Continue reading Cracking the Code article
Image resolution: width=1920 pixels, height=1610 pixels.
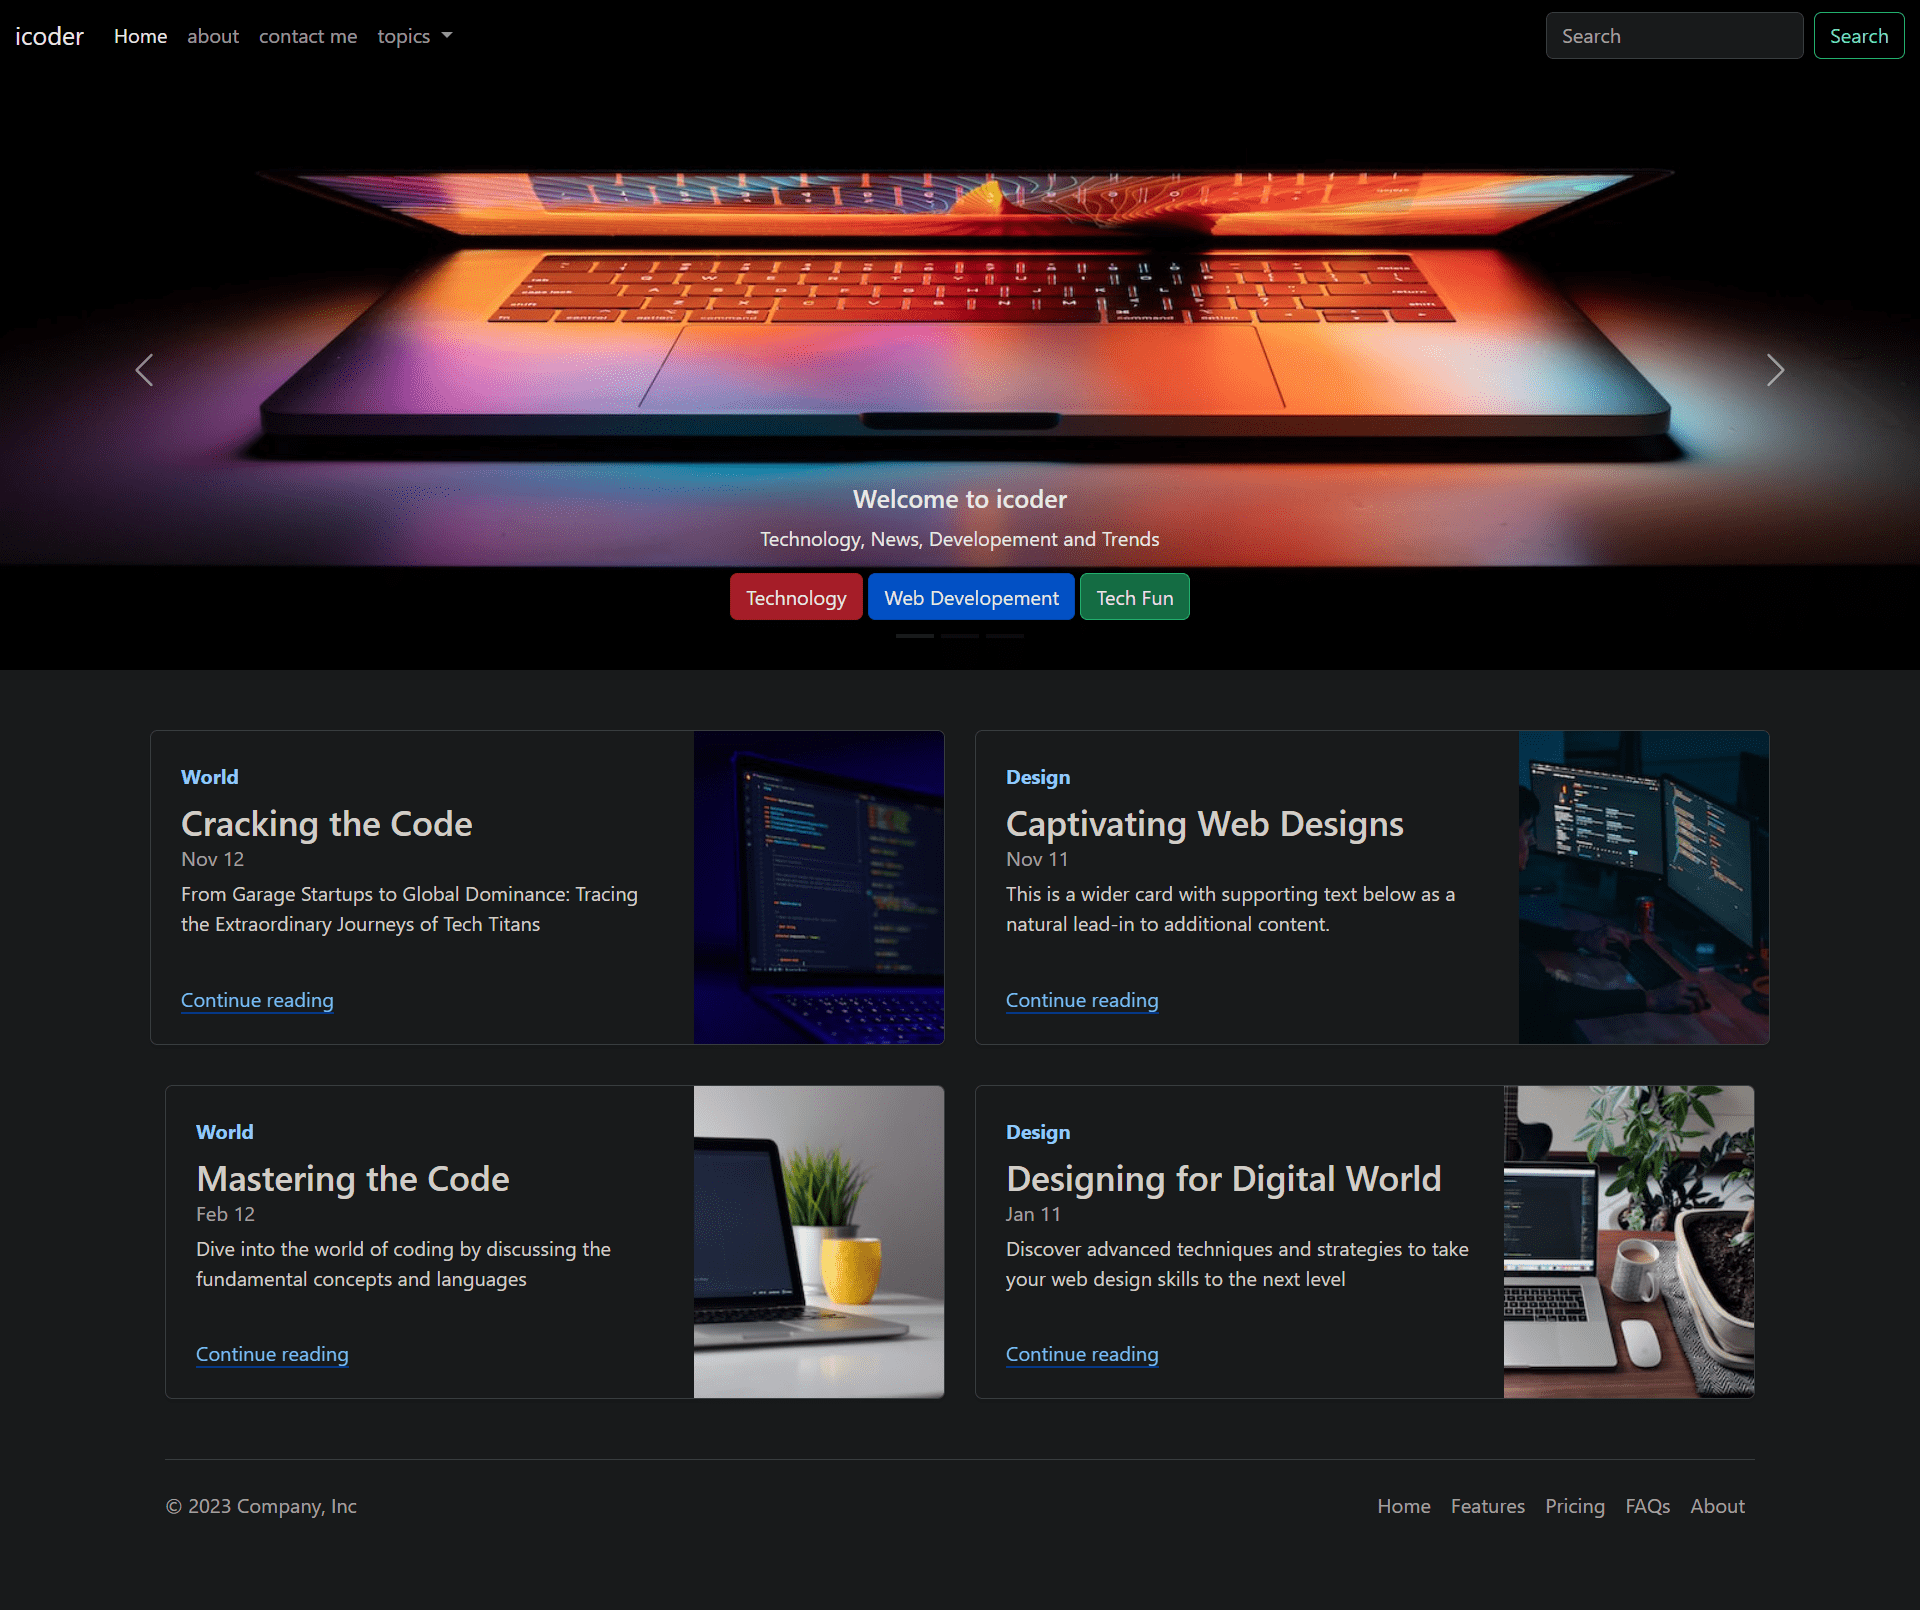(257, 998)
